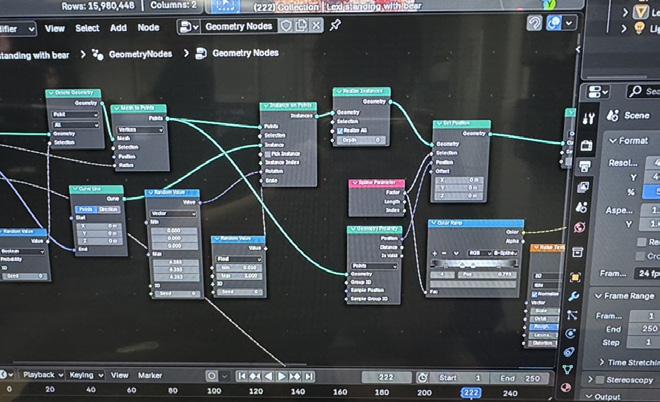660x402 pixels.
Task: Open the Object Constraints properties tab
Action: click(x=569, y=351)
